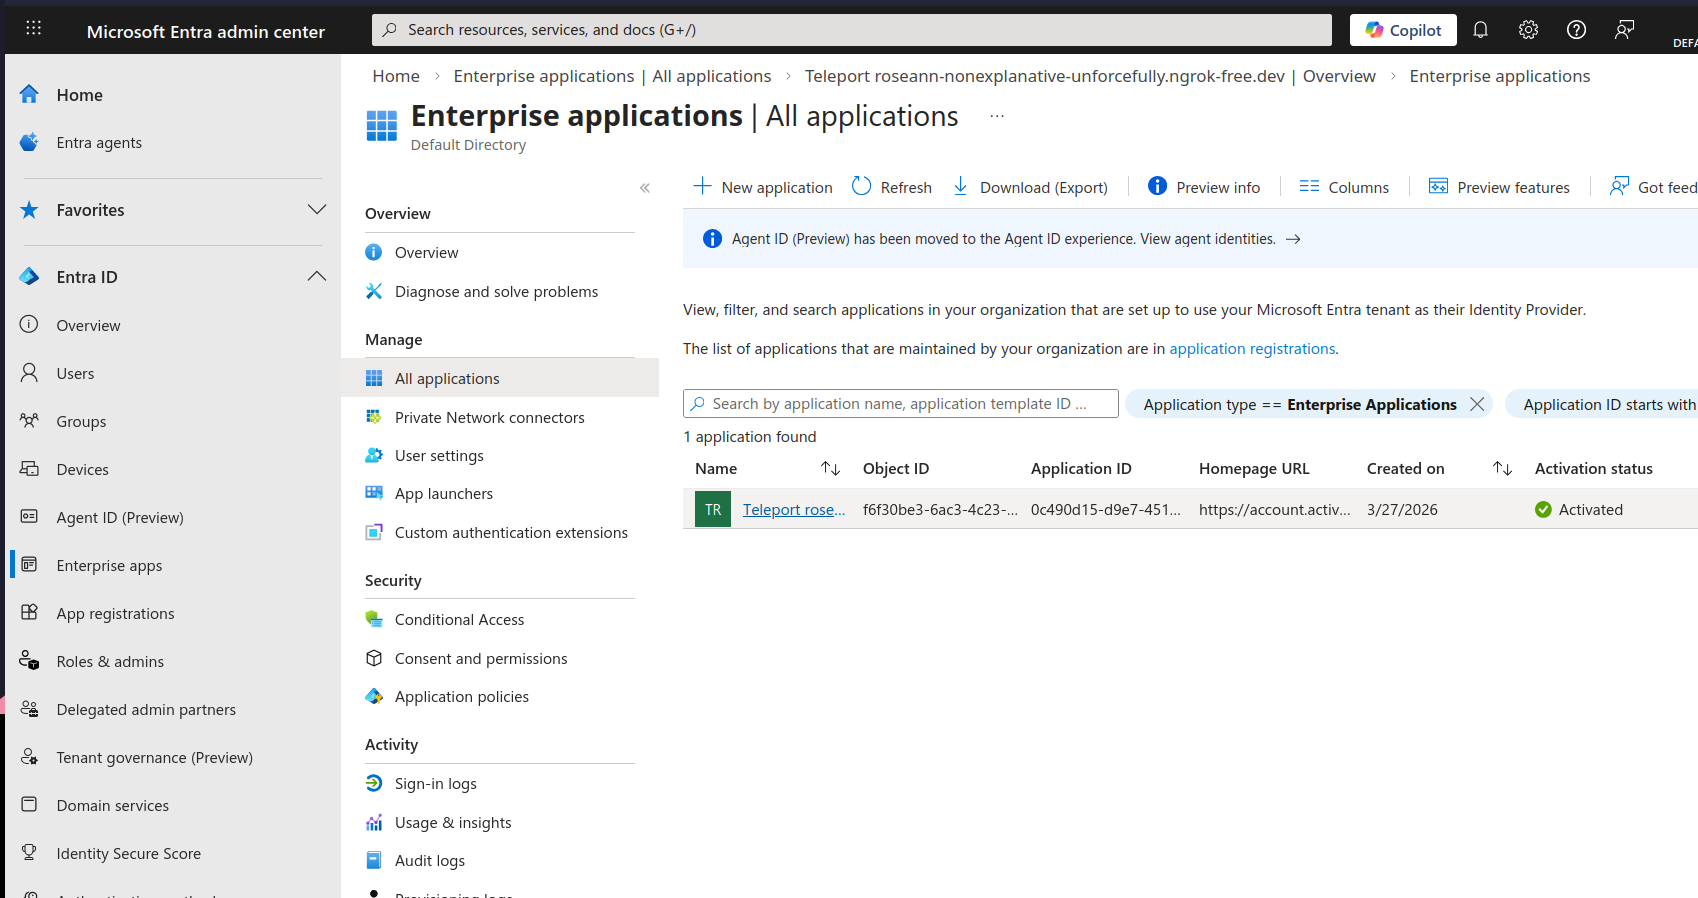Focus the global search resources box
The width and height of the screenshot is (1698, 898).
tap(852, 30)
